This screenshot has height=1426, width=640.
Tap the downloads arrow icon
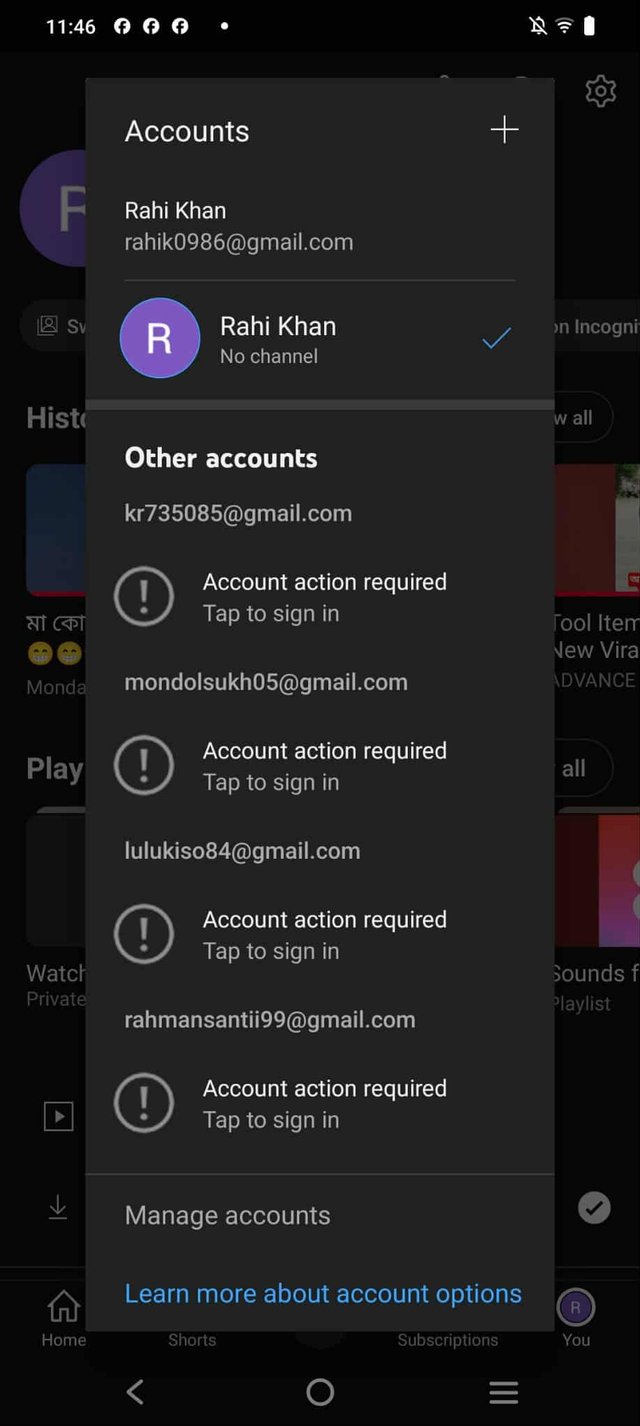click(58, 1208)
